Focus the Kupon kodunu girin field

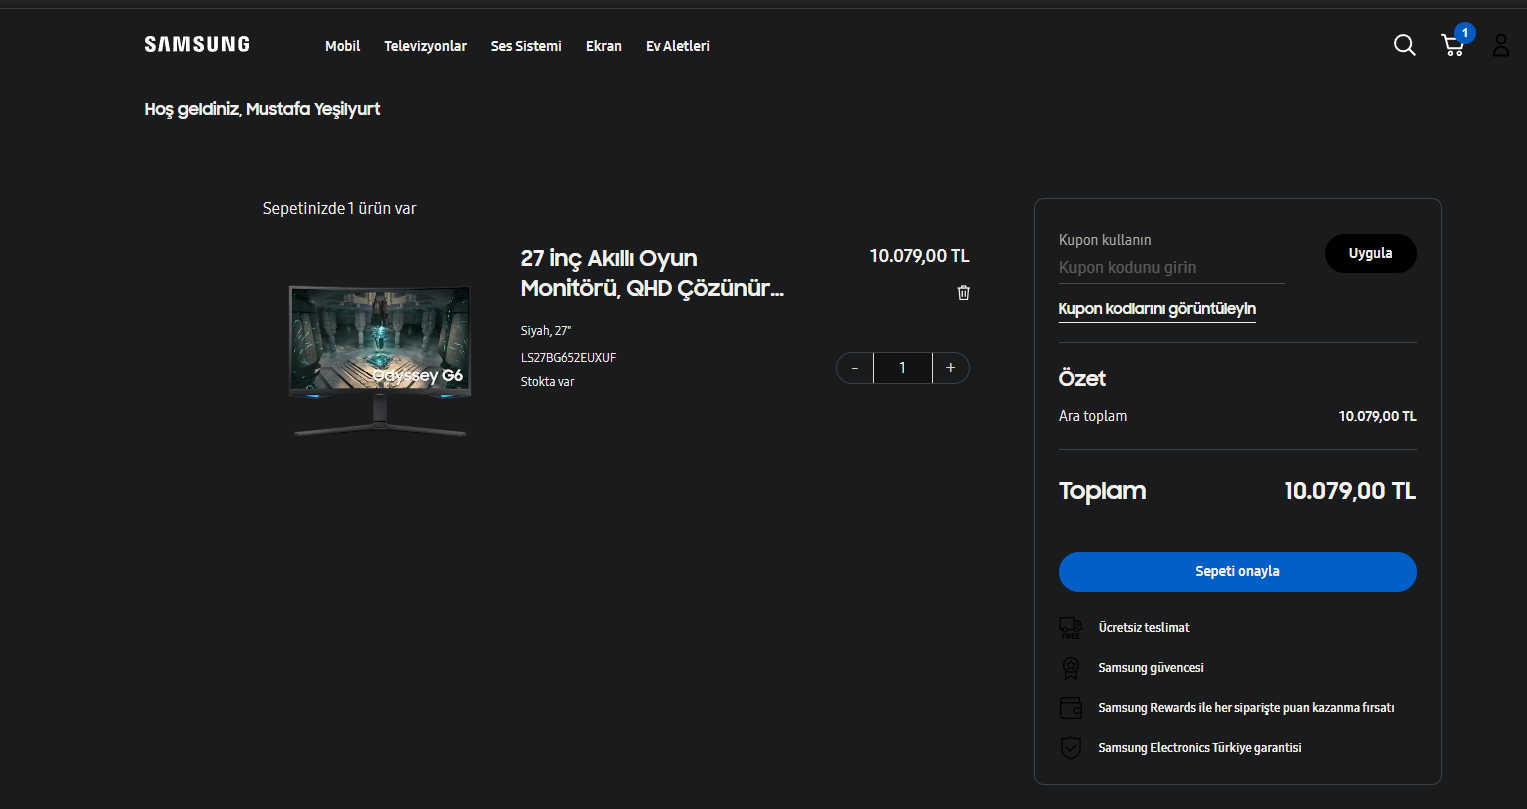(1172, 268)
